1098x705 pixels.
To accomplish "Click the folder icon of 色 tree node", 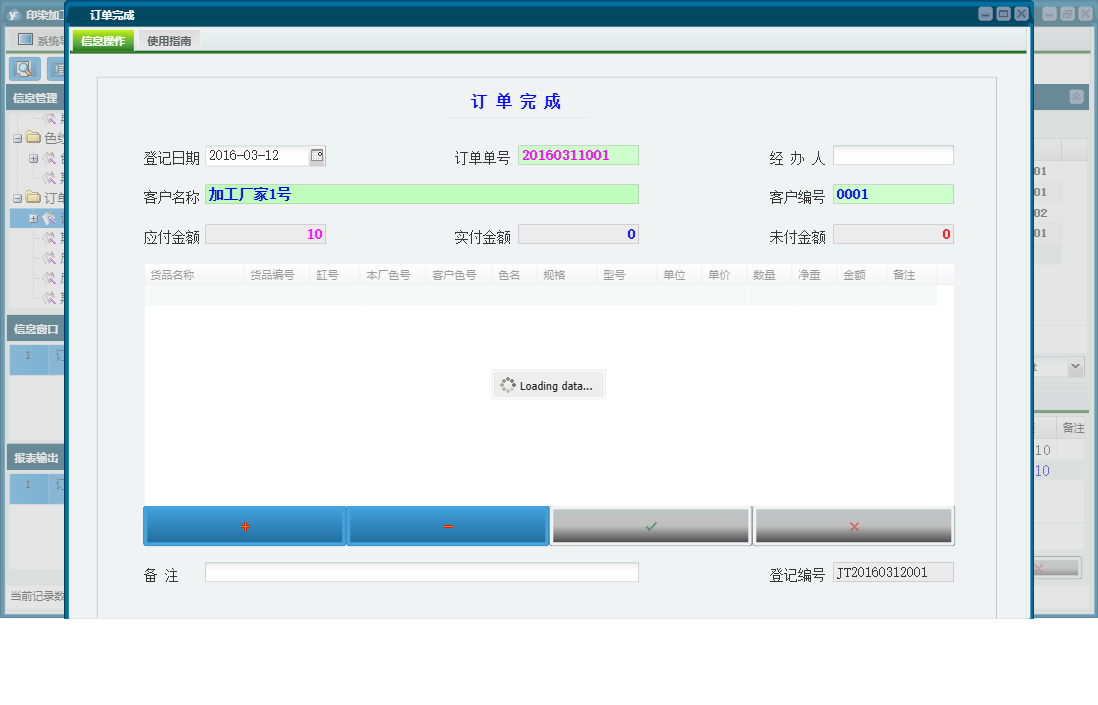I will click(33, 137).
